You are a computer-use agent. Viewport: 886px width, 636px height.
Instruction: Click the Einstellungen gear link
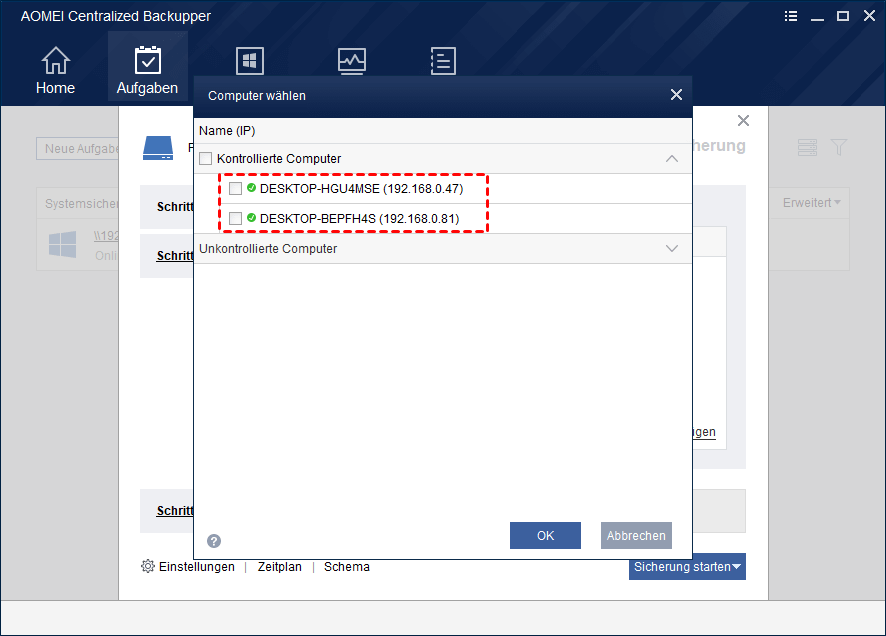coord(188,567)
